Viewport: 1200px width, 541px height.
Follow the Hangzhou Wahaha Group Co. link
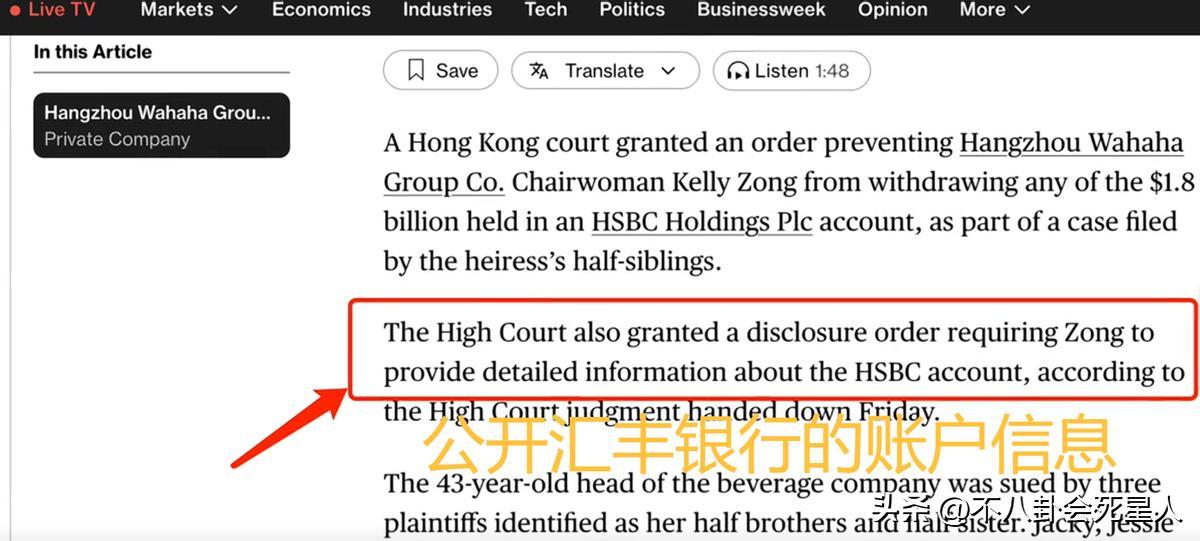(783, 163)
